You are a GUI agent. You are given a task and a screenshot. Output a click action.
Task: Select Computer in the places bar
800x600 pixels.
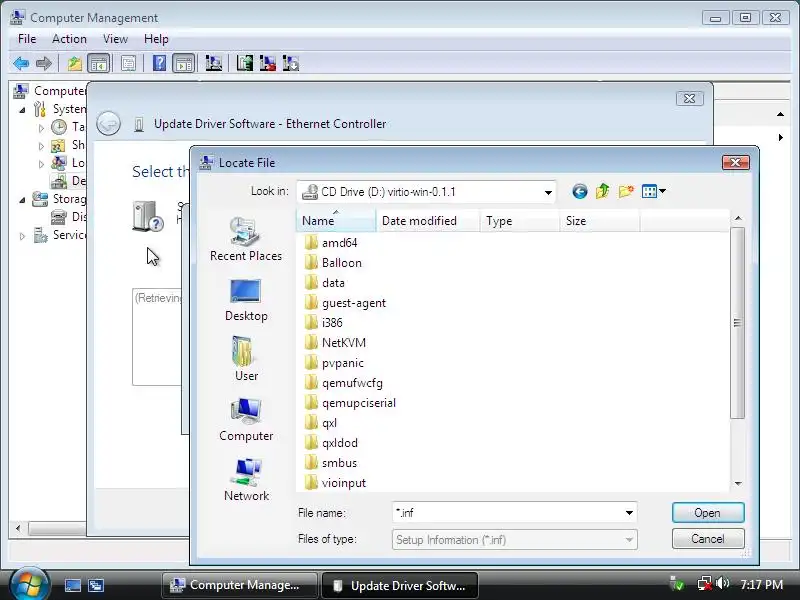pos(246,420)
